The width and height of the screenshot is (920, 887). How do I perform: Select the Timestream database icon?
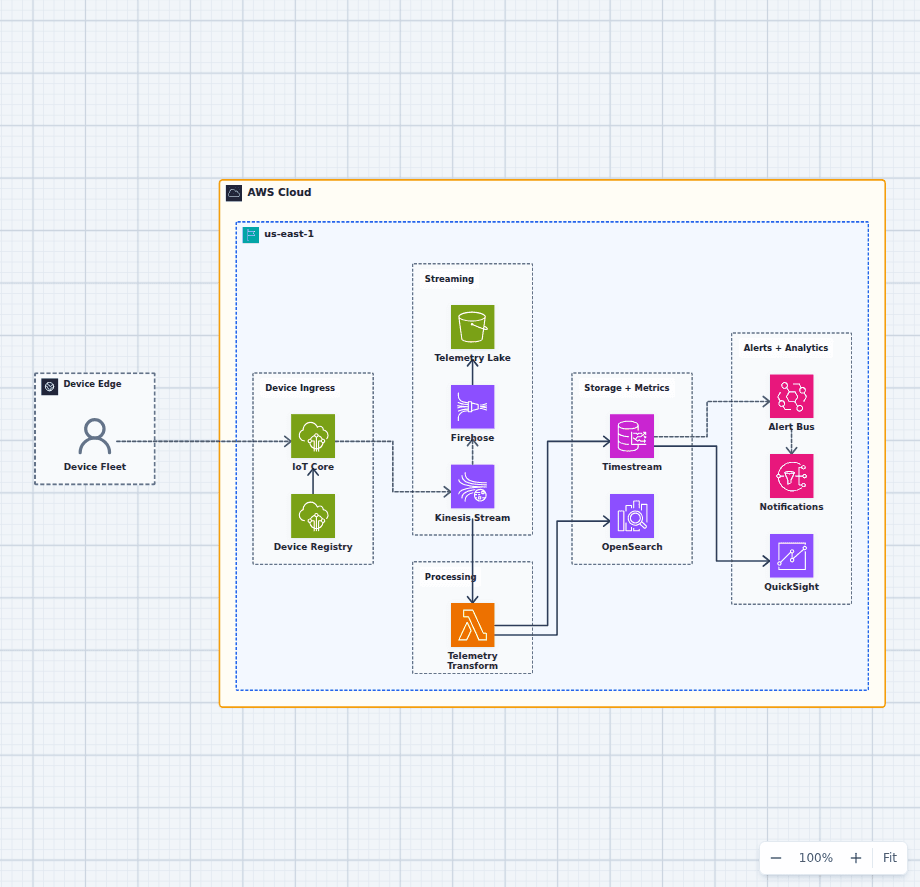tap(632, 436)
